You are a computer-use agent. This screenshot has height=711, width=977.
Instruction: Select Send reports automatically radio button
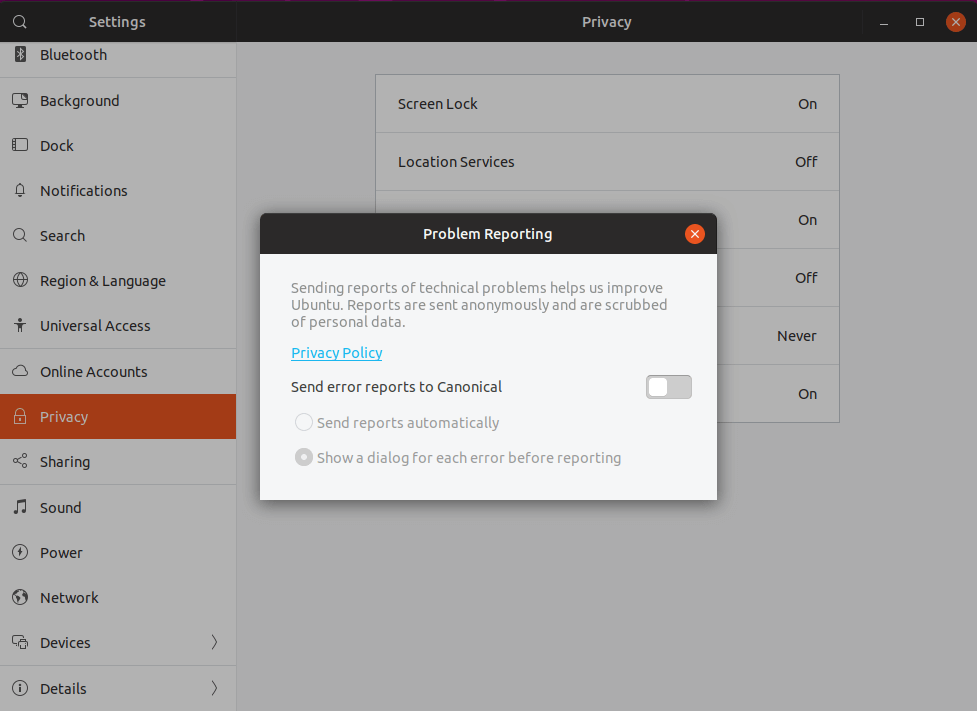coord(304,423)
